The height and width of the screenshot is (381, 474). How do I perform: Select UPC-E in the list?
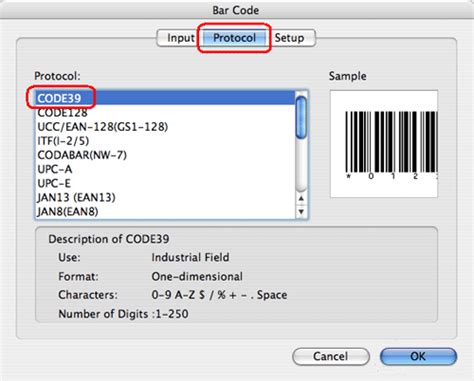point(165,183)
